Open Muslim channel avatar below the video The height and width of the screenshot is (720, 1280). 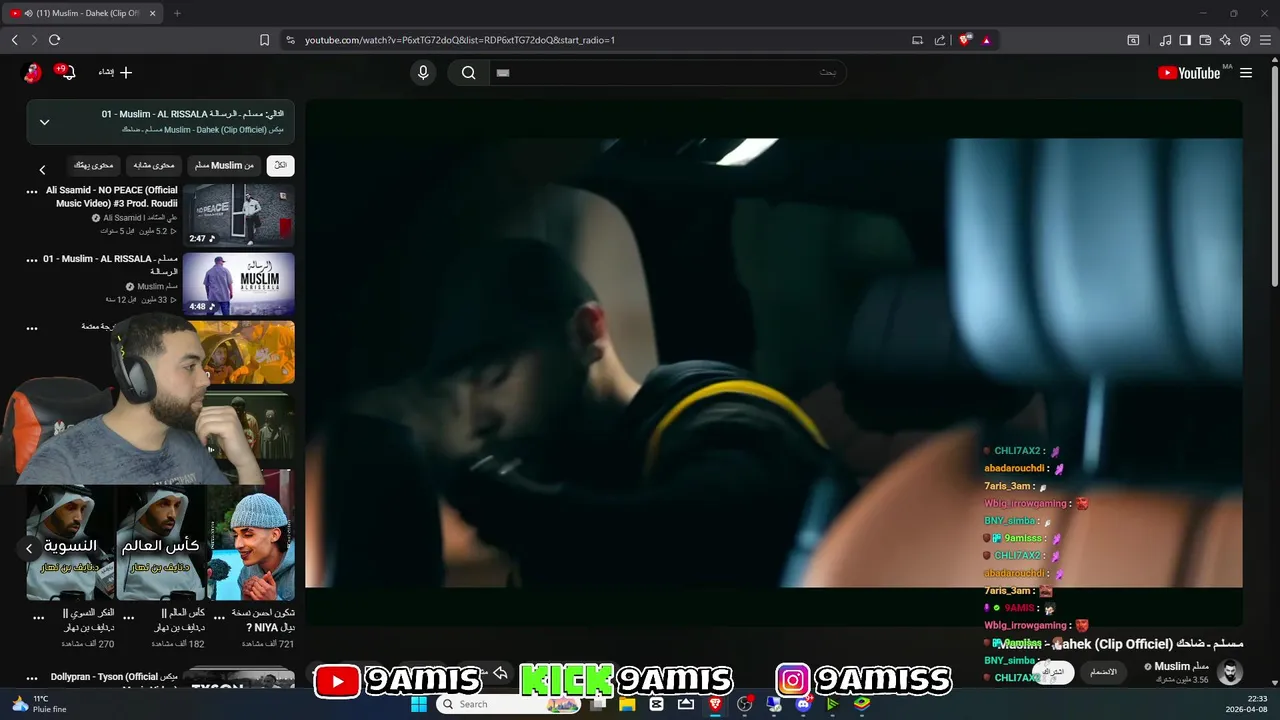coord(1230,671)
